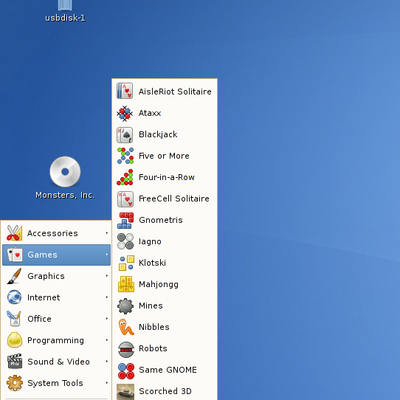
Task: Start Four-in-a-Row from the Games list
Action: point(165,177)
